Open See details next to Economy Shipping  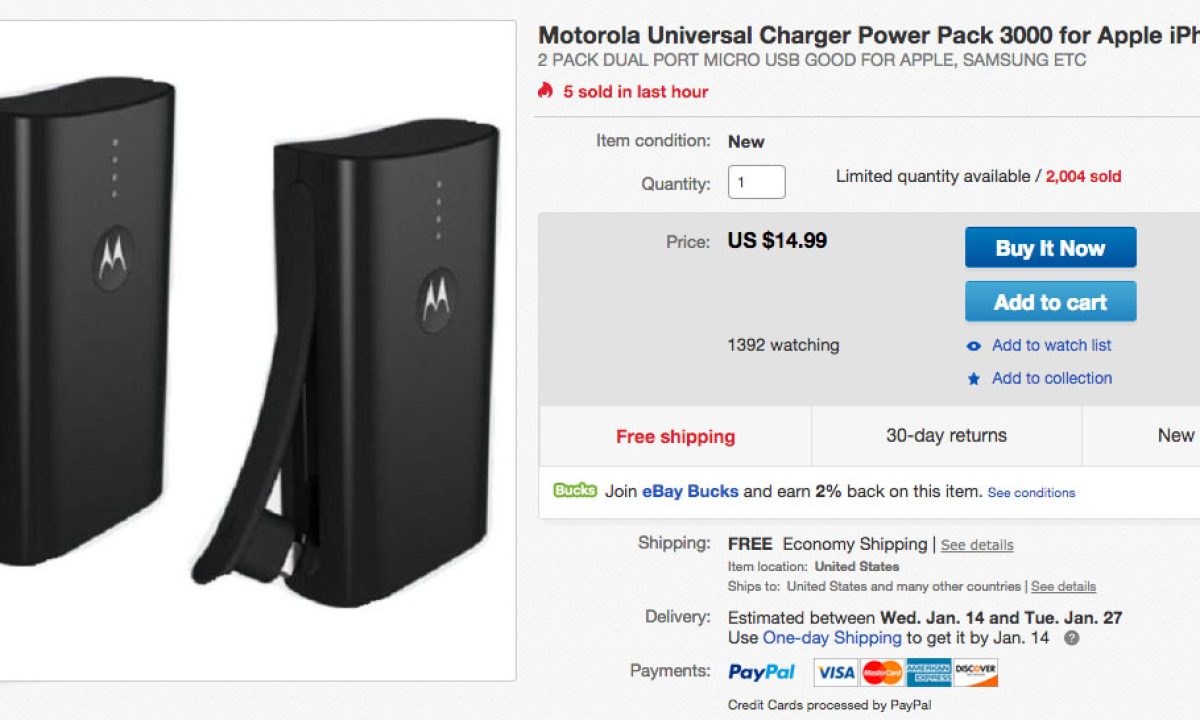click(x=977, y=545)
